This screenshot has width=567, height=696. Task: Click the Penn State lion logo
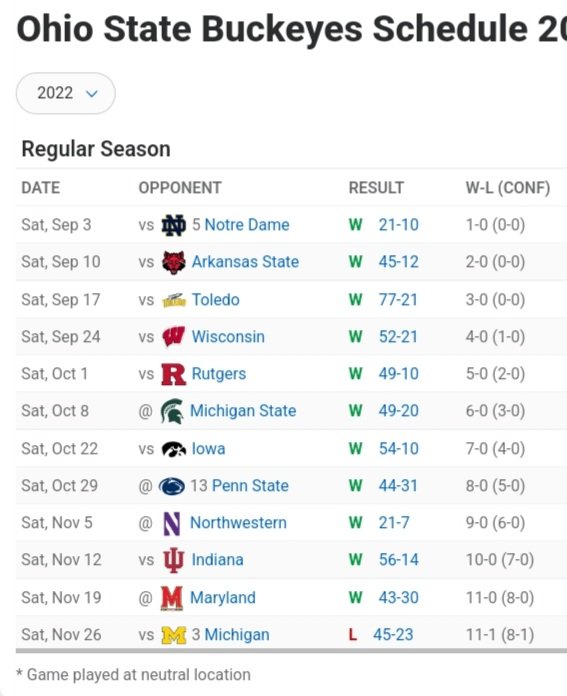point(171,486)
